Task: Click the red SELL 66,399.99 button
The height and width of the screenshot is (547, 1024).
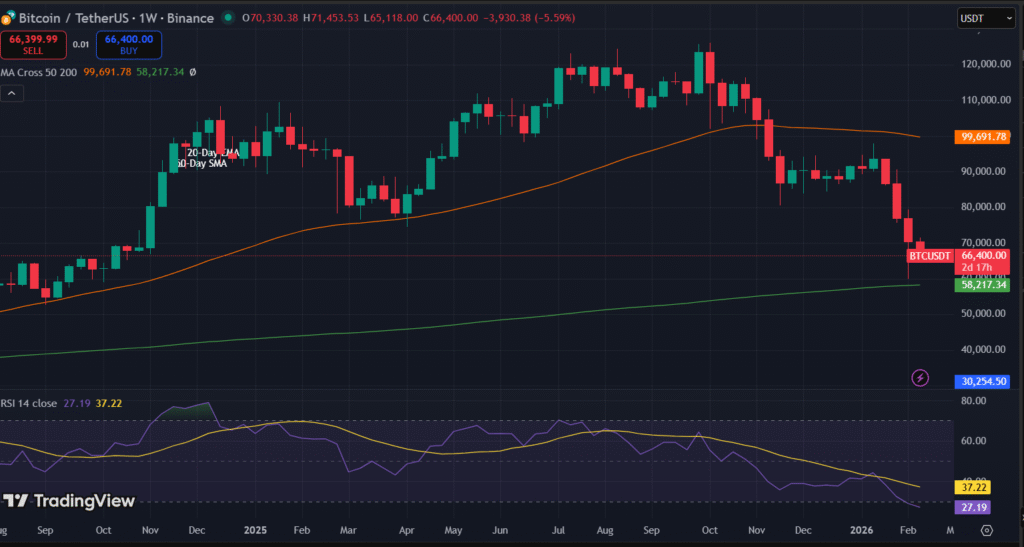Action: (33, 45)
